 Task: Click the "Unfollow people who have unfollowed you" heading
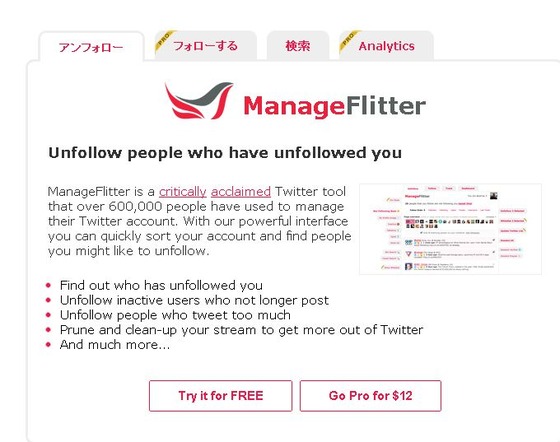(225, 153)
